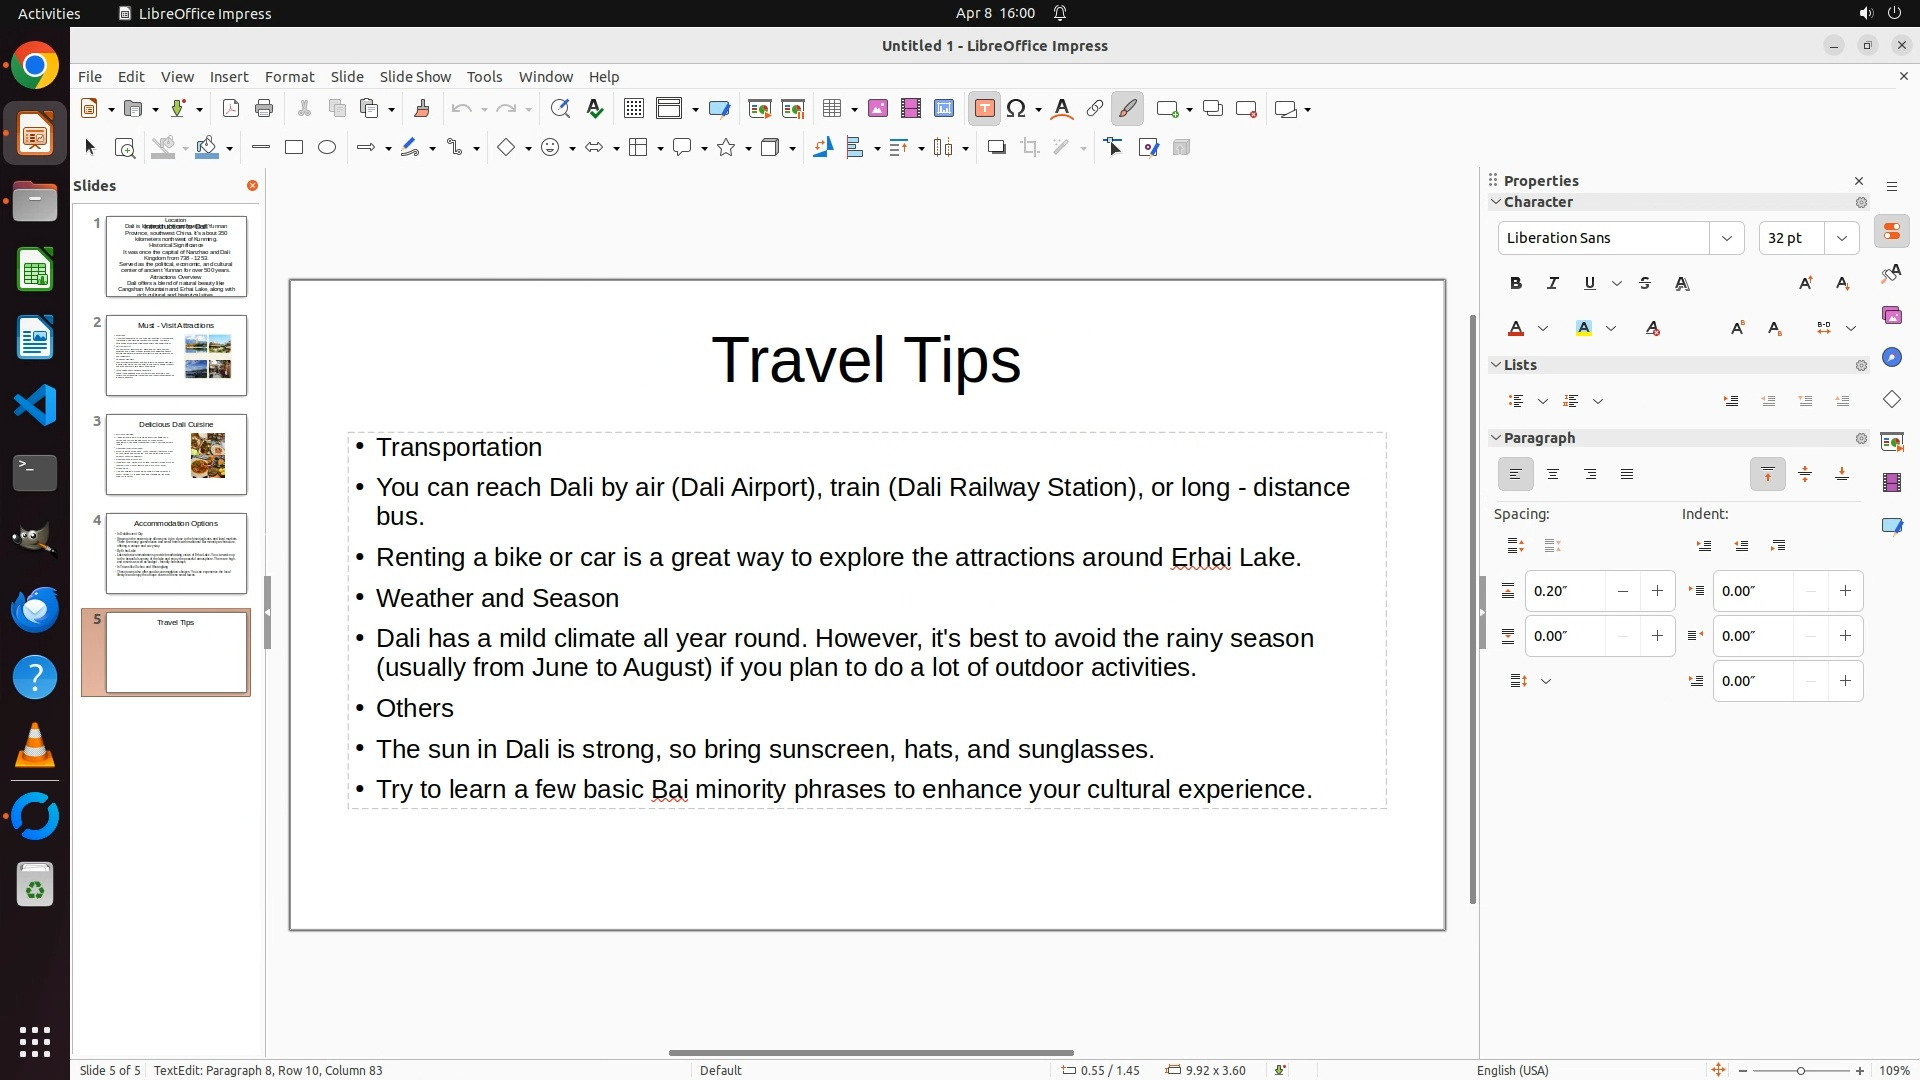Select the Ellipse drawing tool
1920x1080 pixels.
pos(327,148)
